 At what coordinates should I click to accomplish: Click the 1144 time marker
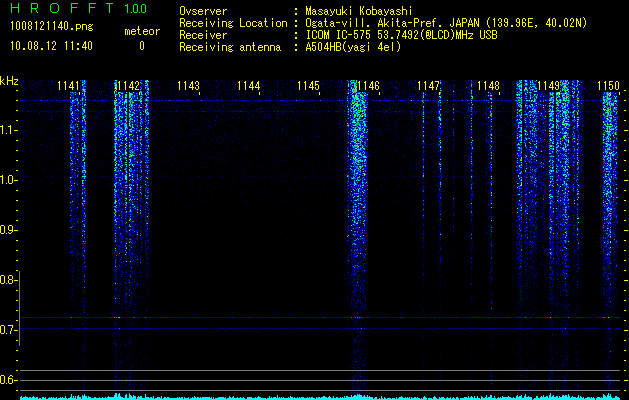248,86
